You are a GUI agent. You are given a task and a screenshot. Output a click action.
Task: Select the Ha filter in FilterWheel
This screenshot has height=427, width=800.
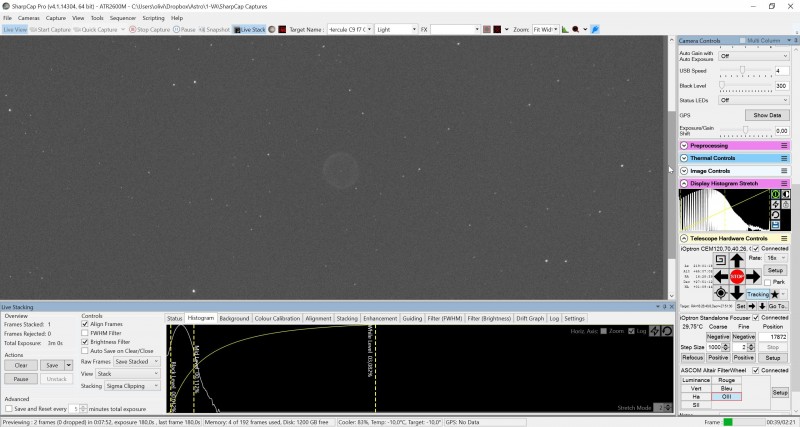(696, 396)
